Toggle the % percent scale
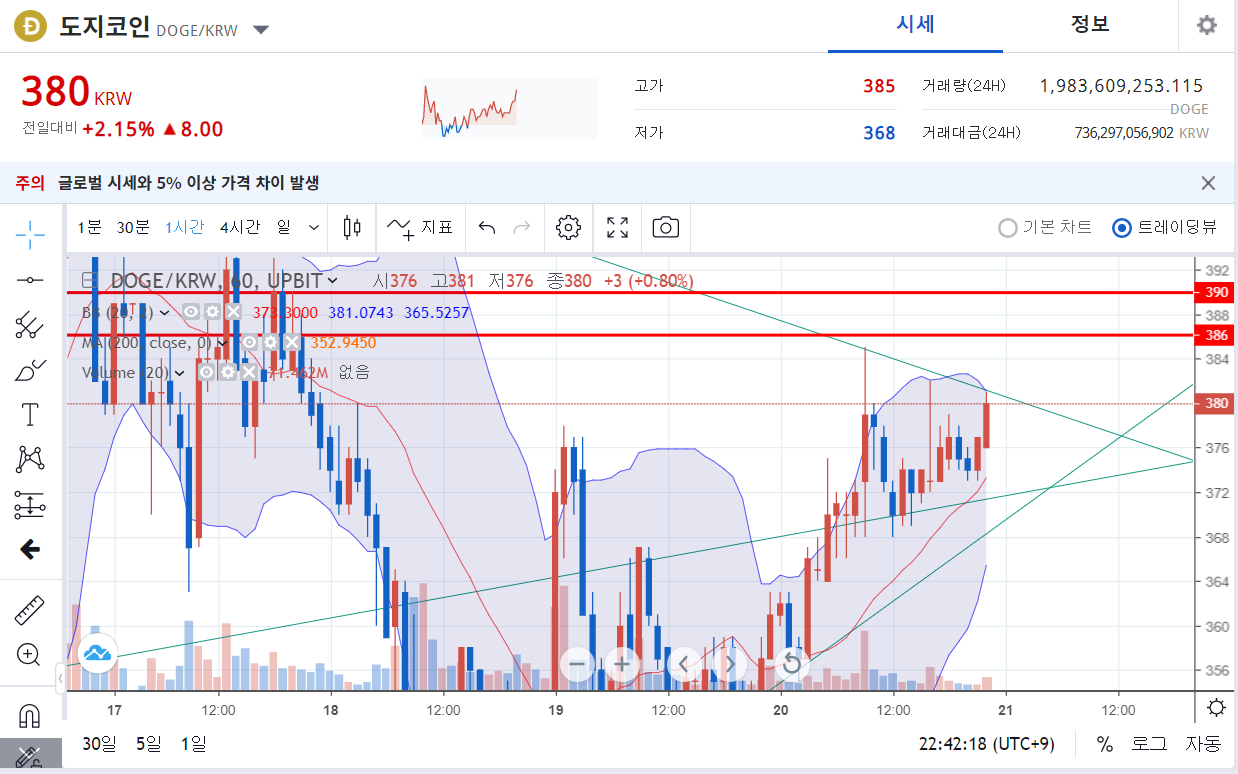The width and height of the screenshot is (1238, 774). coord(1105,744)
